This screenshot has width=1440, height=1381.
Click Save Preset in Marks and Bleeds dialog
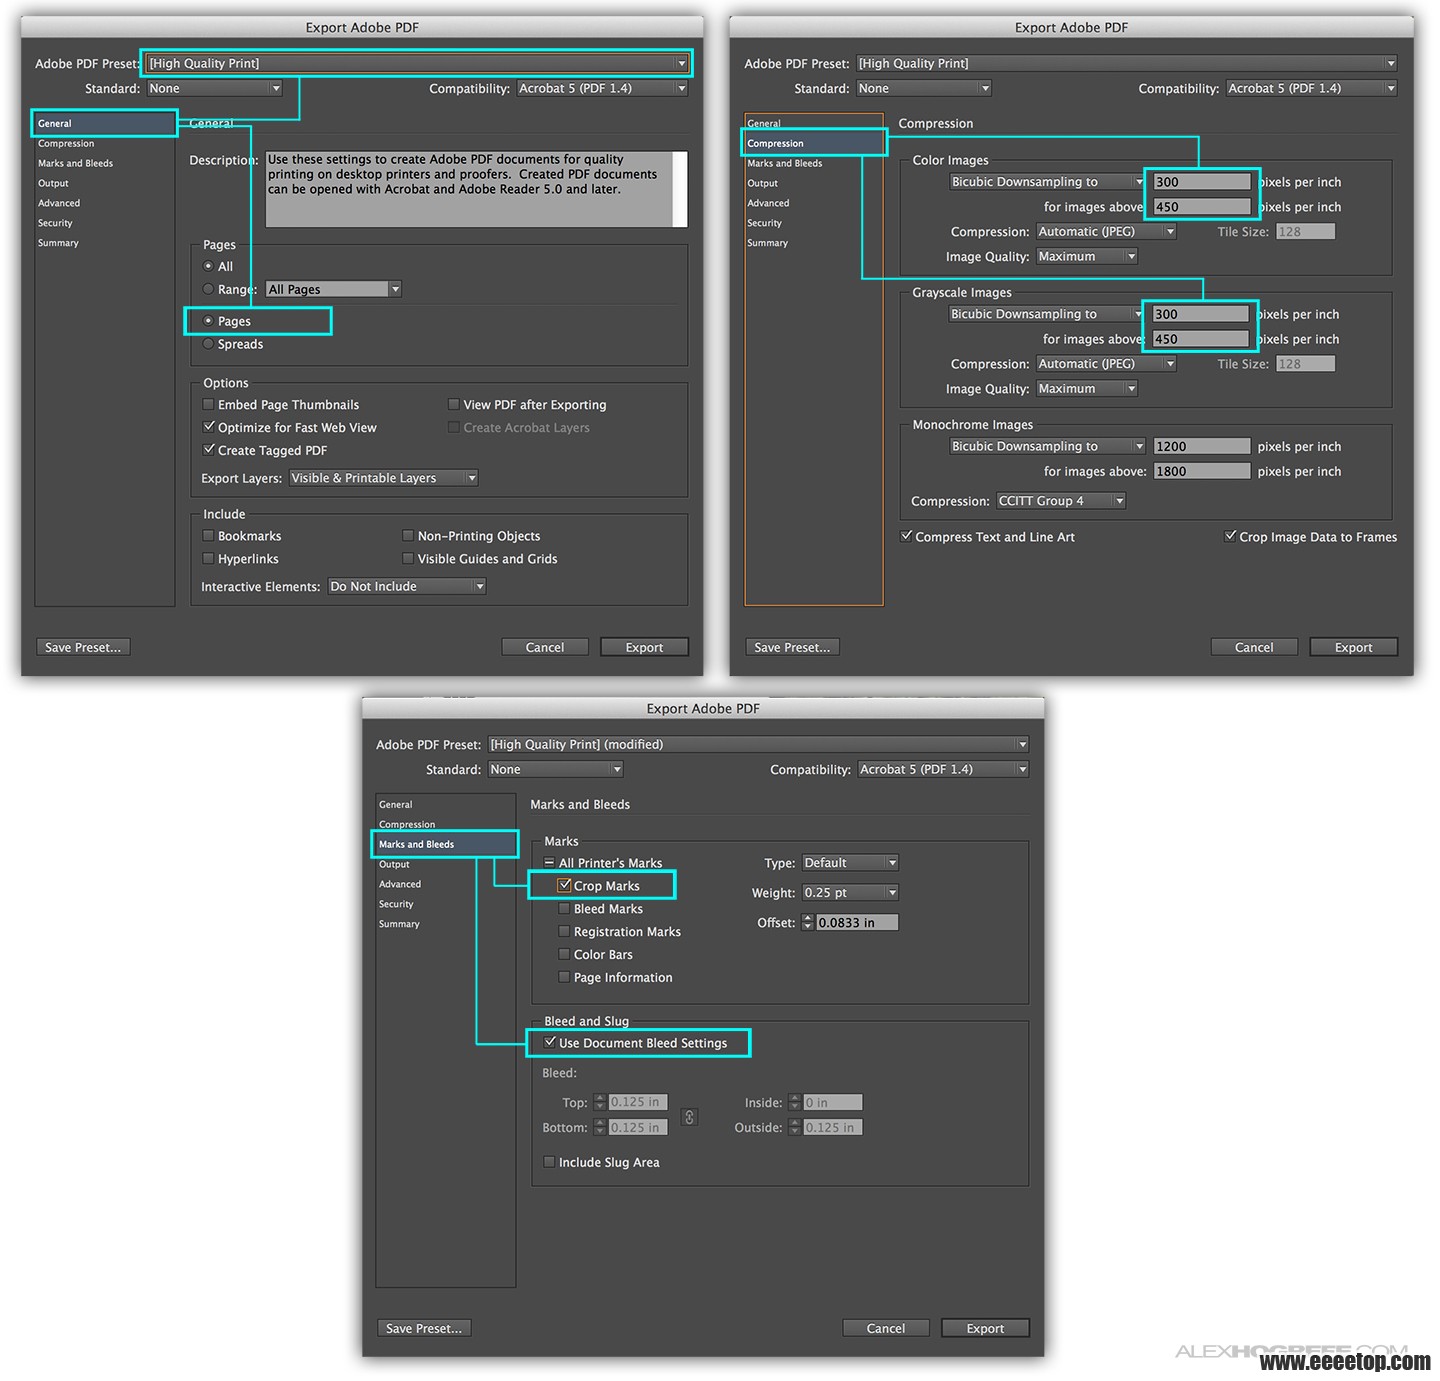[x=424, y=1328]
